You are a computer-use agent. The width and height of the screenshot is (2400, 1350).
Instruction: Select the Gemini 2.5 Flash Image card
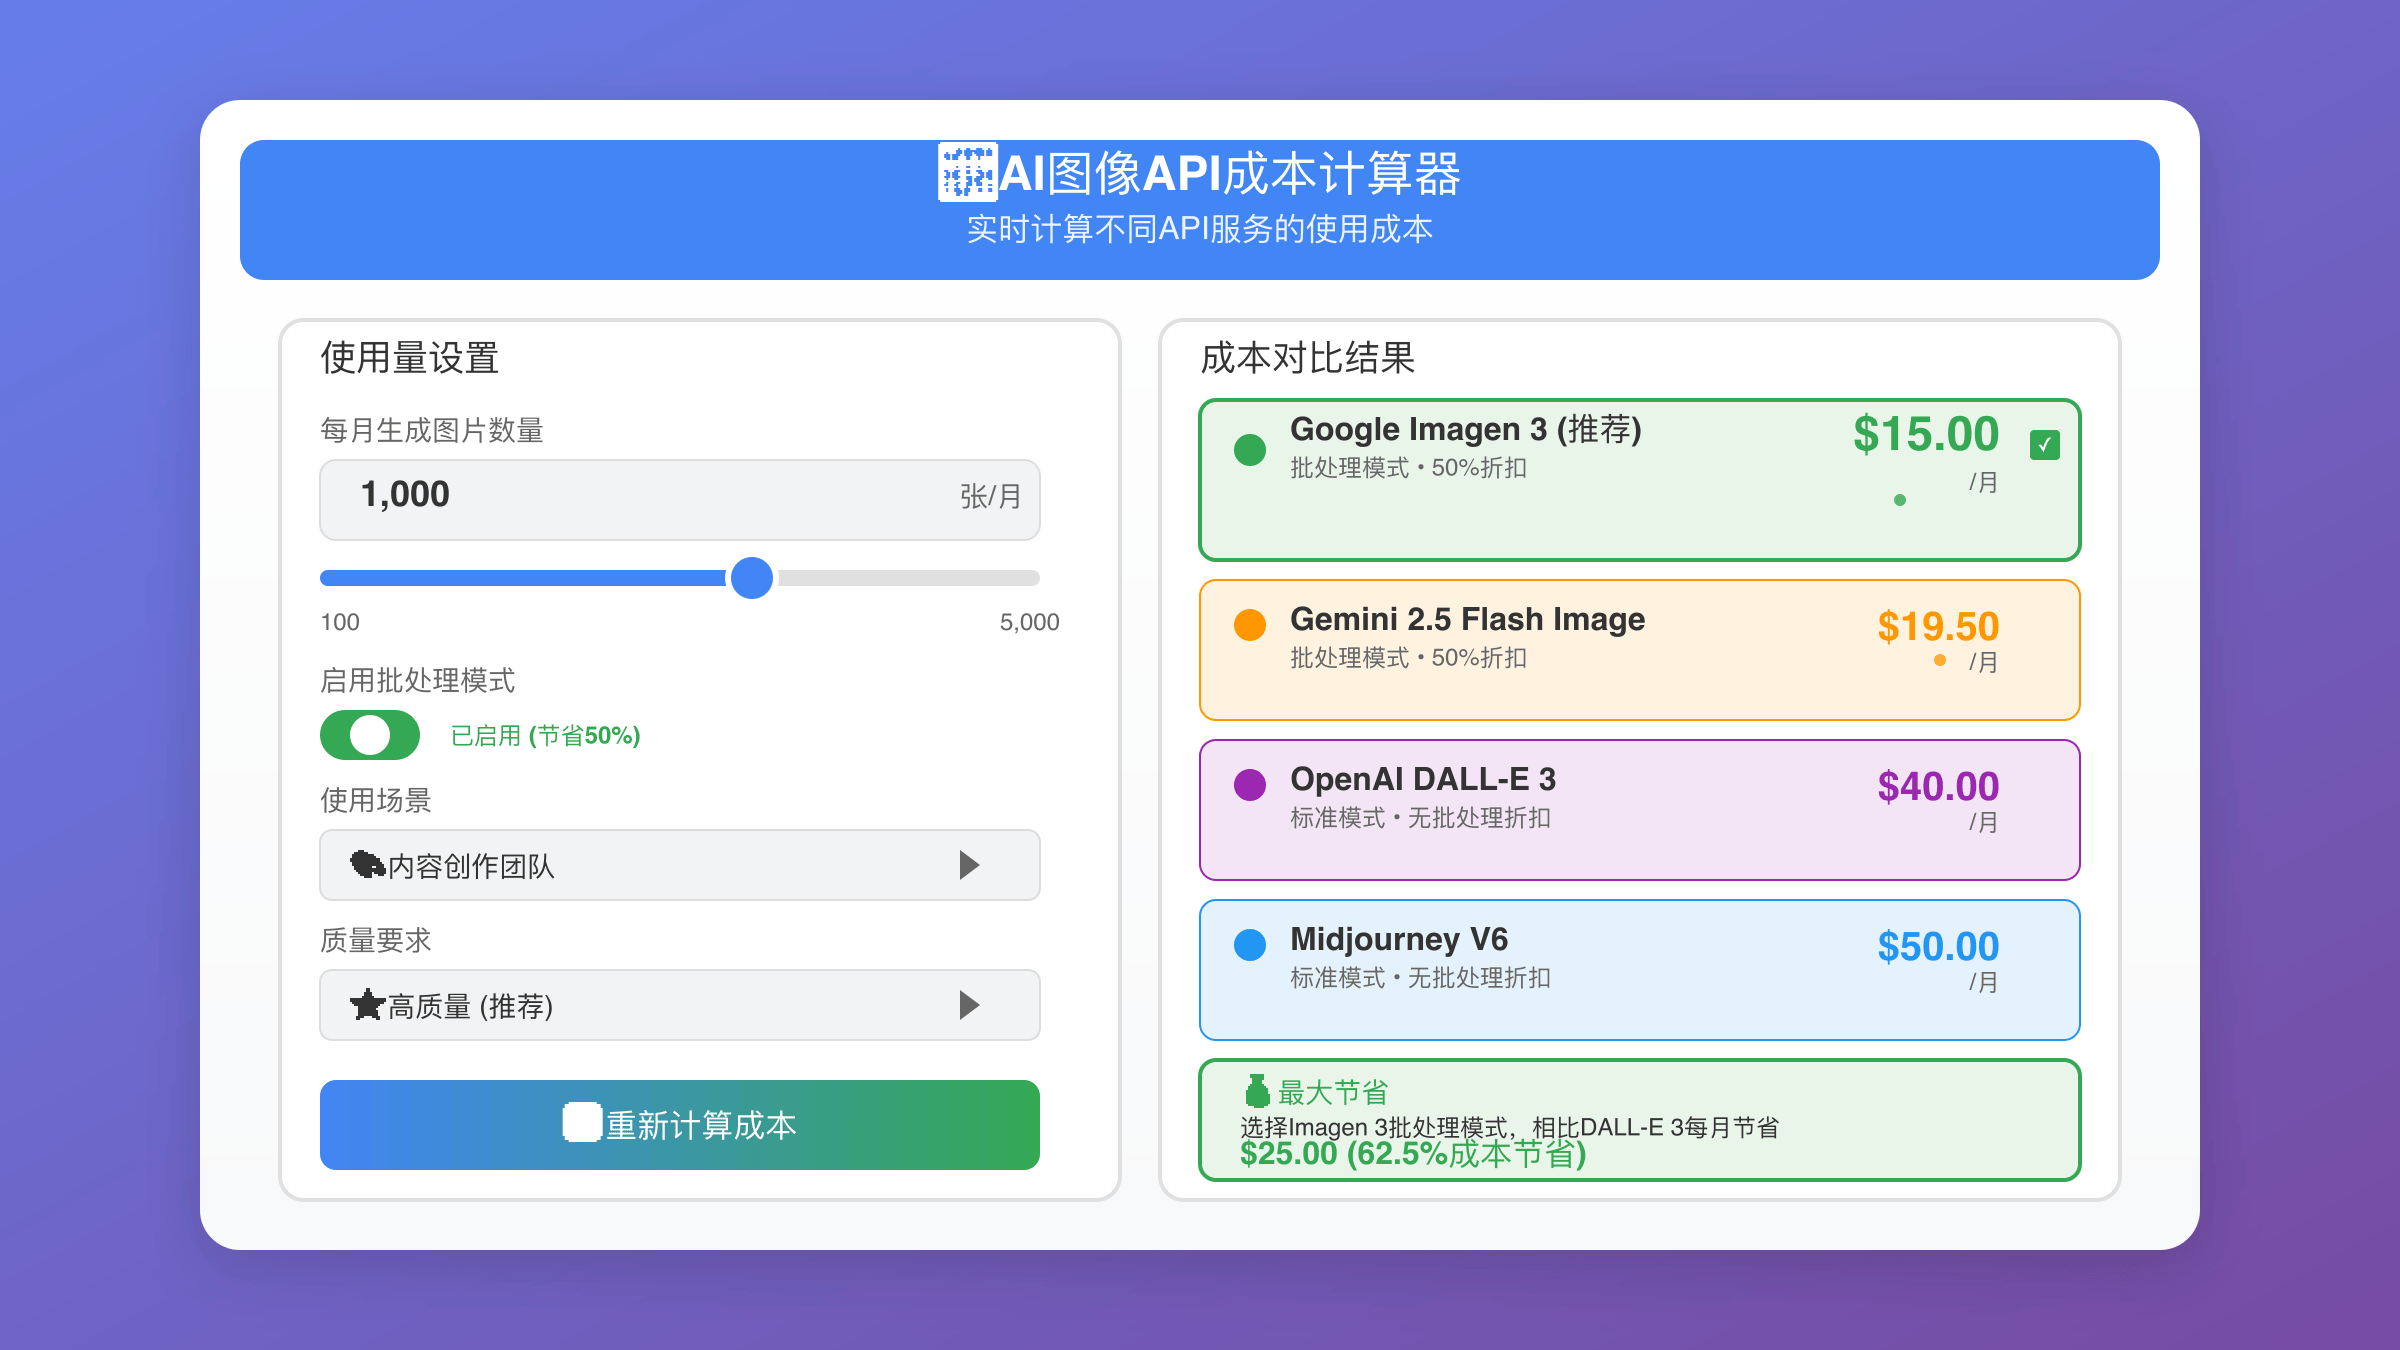point(1640,650)
